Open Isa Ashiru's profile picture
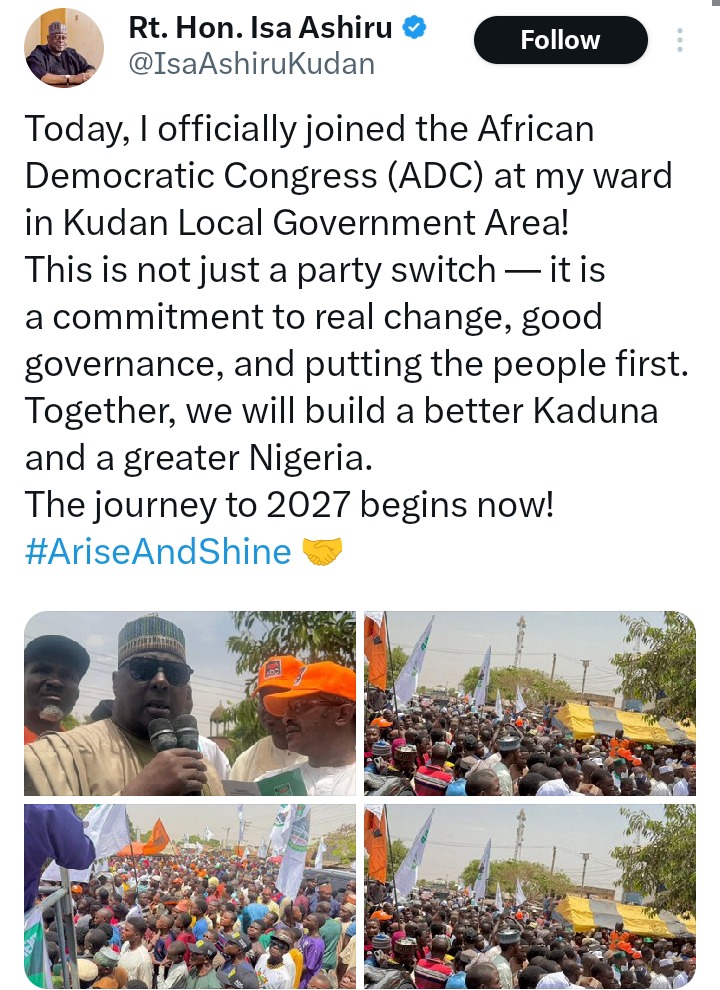Screen dimensions: 720x990 63,48
